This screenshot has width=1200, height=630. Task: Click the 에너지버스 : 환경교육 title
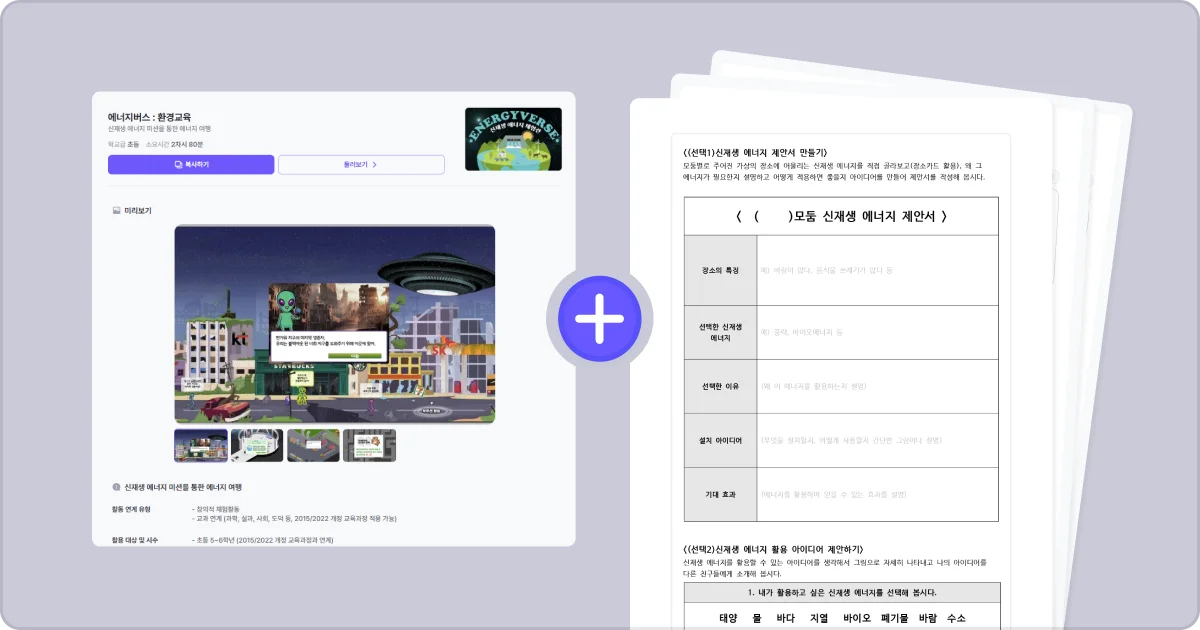147,116
